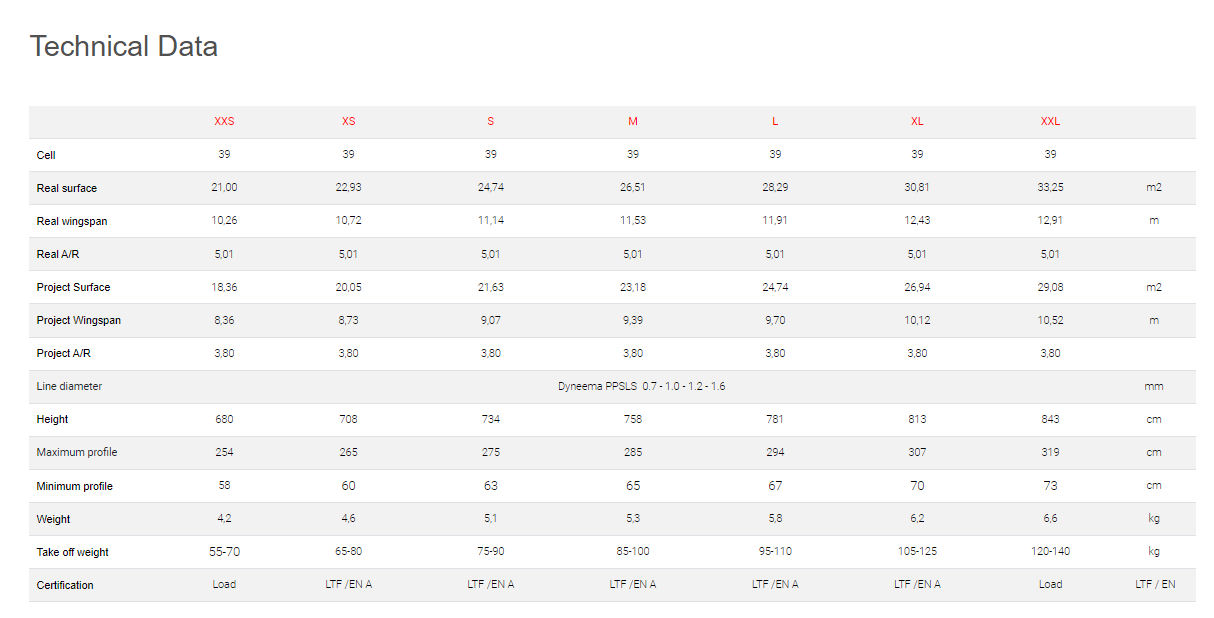Viewport: 1214px width, 618px height.
Task: Select the Project Wingspan row label
Action: [79, 320]
